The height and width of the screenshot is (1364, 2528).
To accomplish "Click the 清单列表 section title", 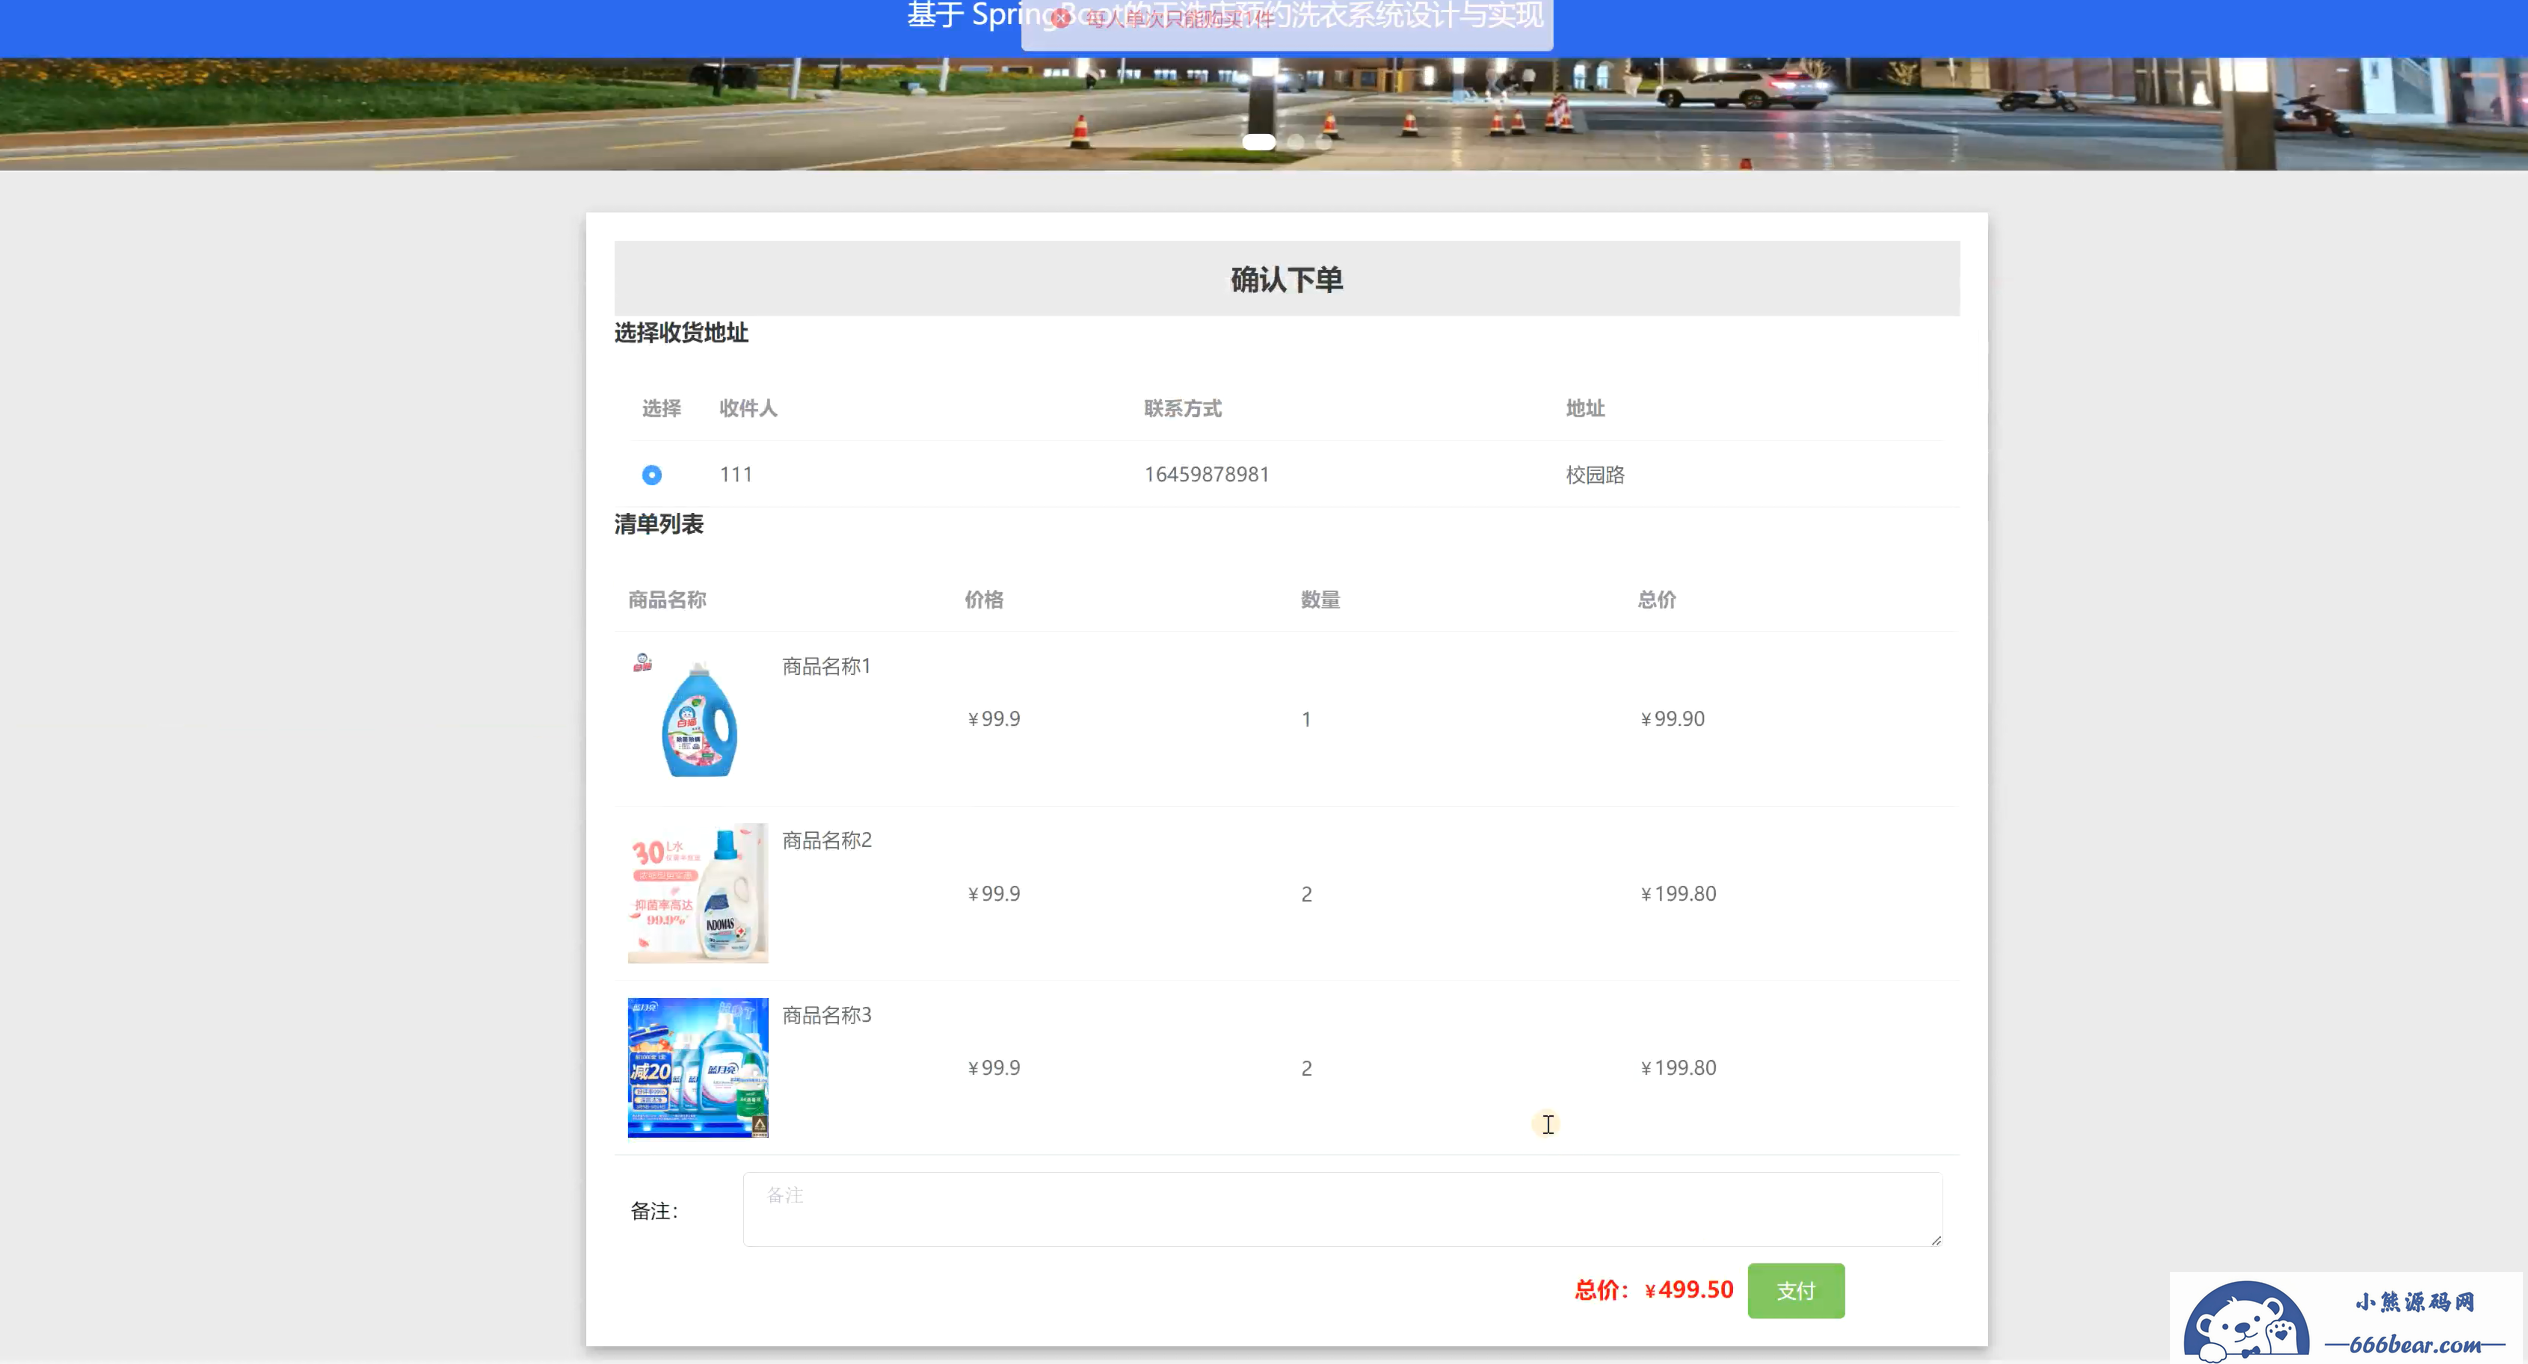I will pyautogui.click(x=659, y=524).
